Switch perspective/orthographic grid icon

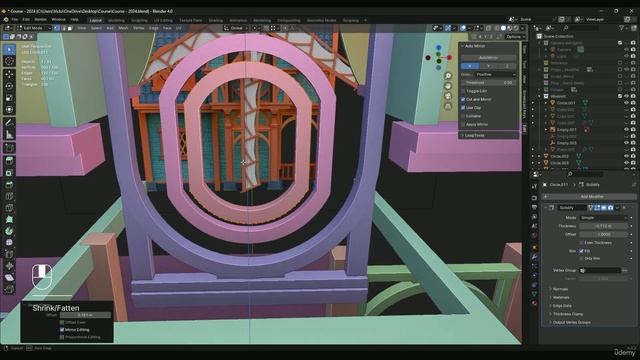(448, 107)
